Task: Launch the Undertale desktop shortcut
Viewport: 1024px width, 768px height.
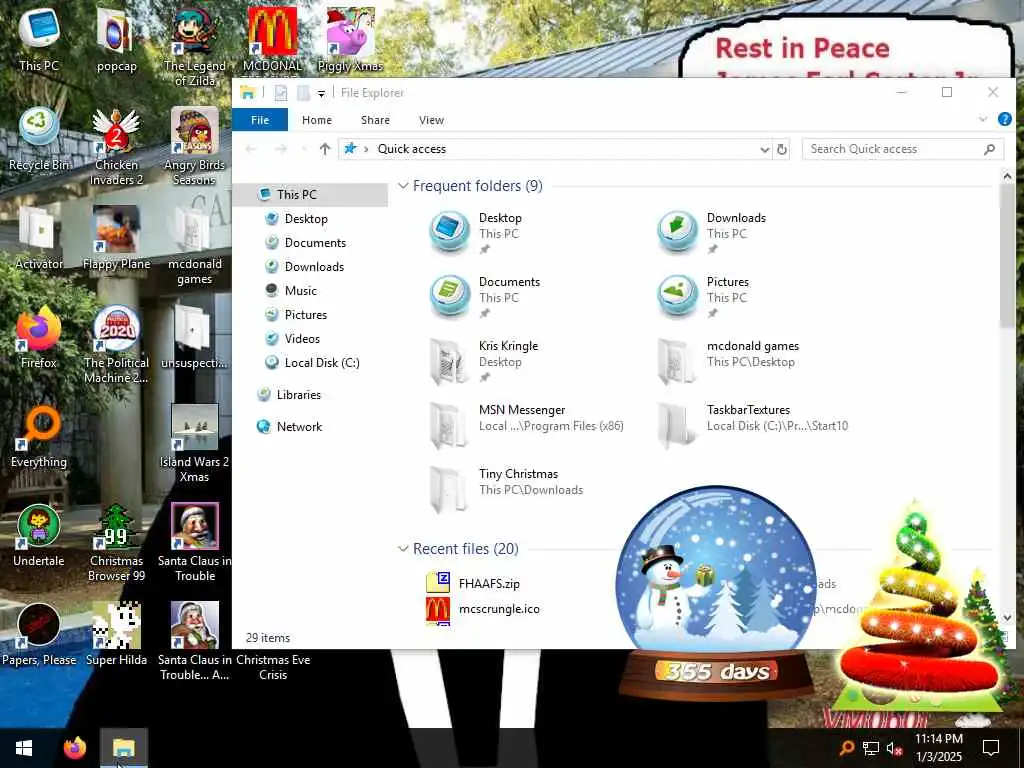Action: pyautogui.click(x=39, y=536)
